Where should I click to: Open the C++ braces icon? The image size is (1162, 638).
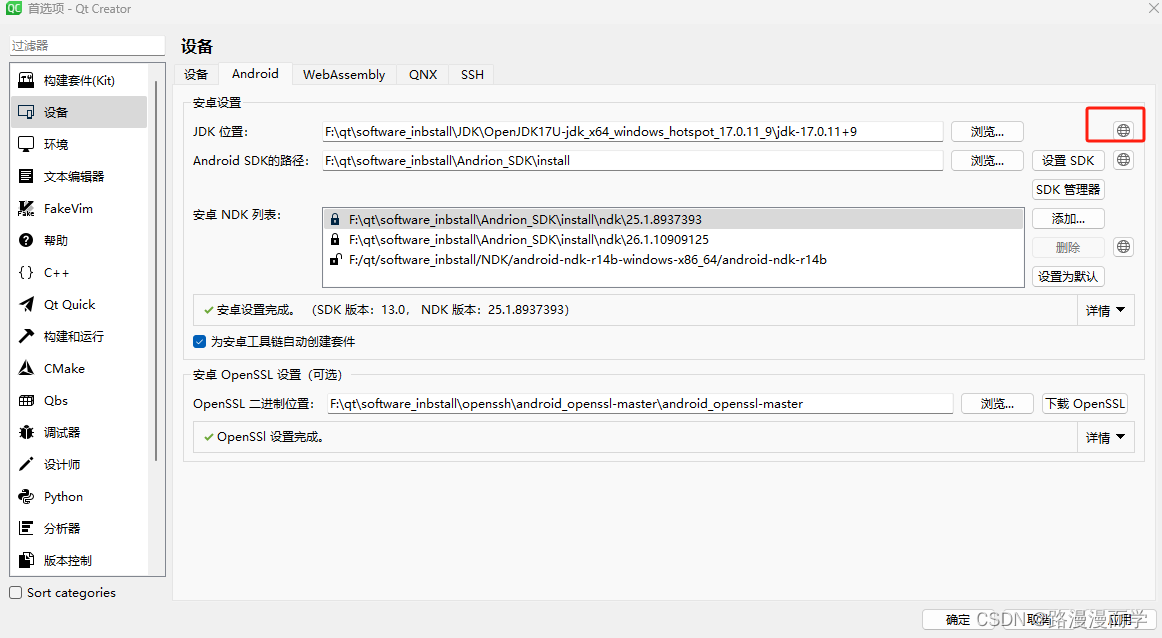click(26, 272)
